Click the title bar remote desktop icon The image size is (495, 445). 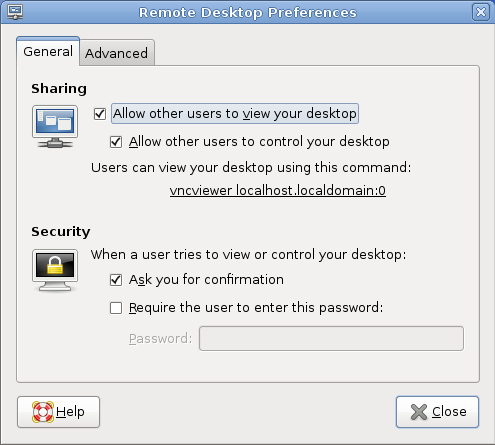[15, 12]
